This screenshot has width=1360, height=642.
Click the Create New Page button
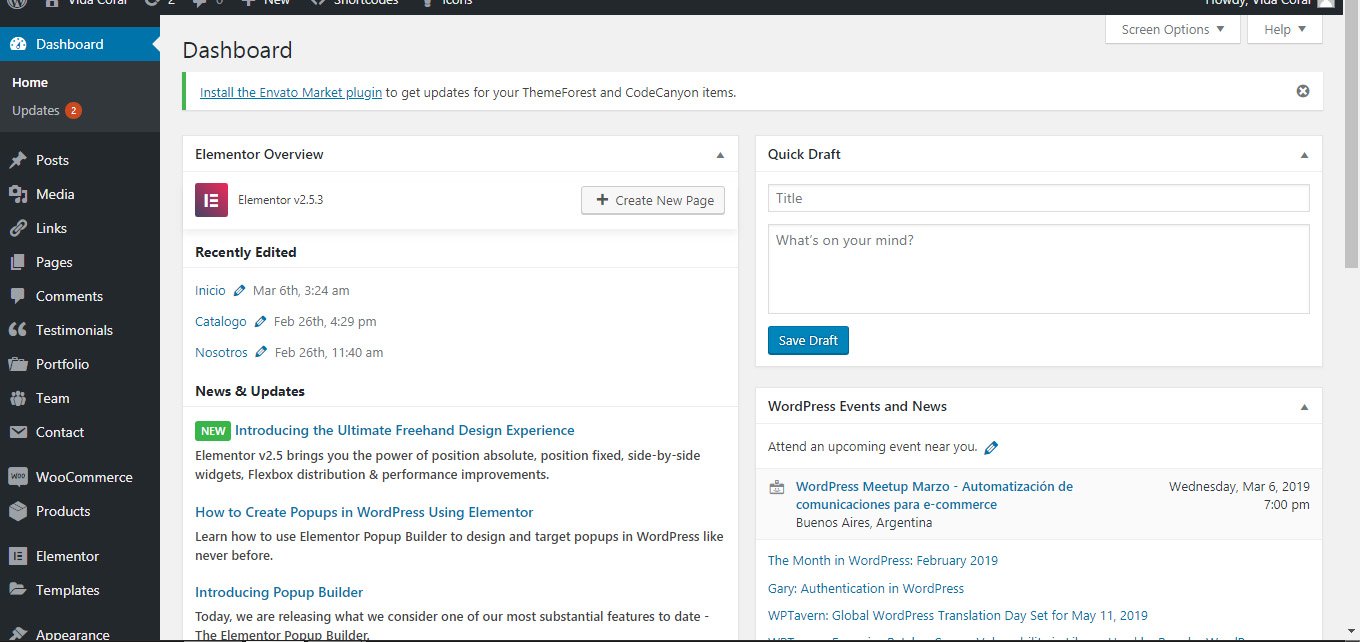pos(653,200)
